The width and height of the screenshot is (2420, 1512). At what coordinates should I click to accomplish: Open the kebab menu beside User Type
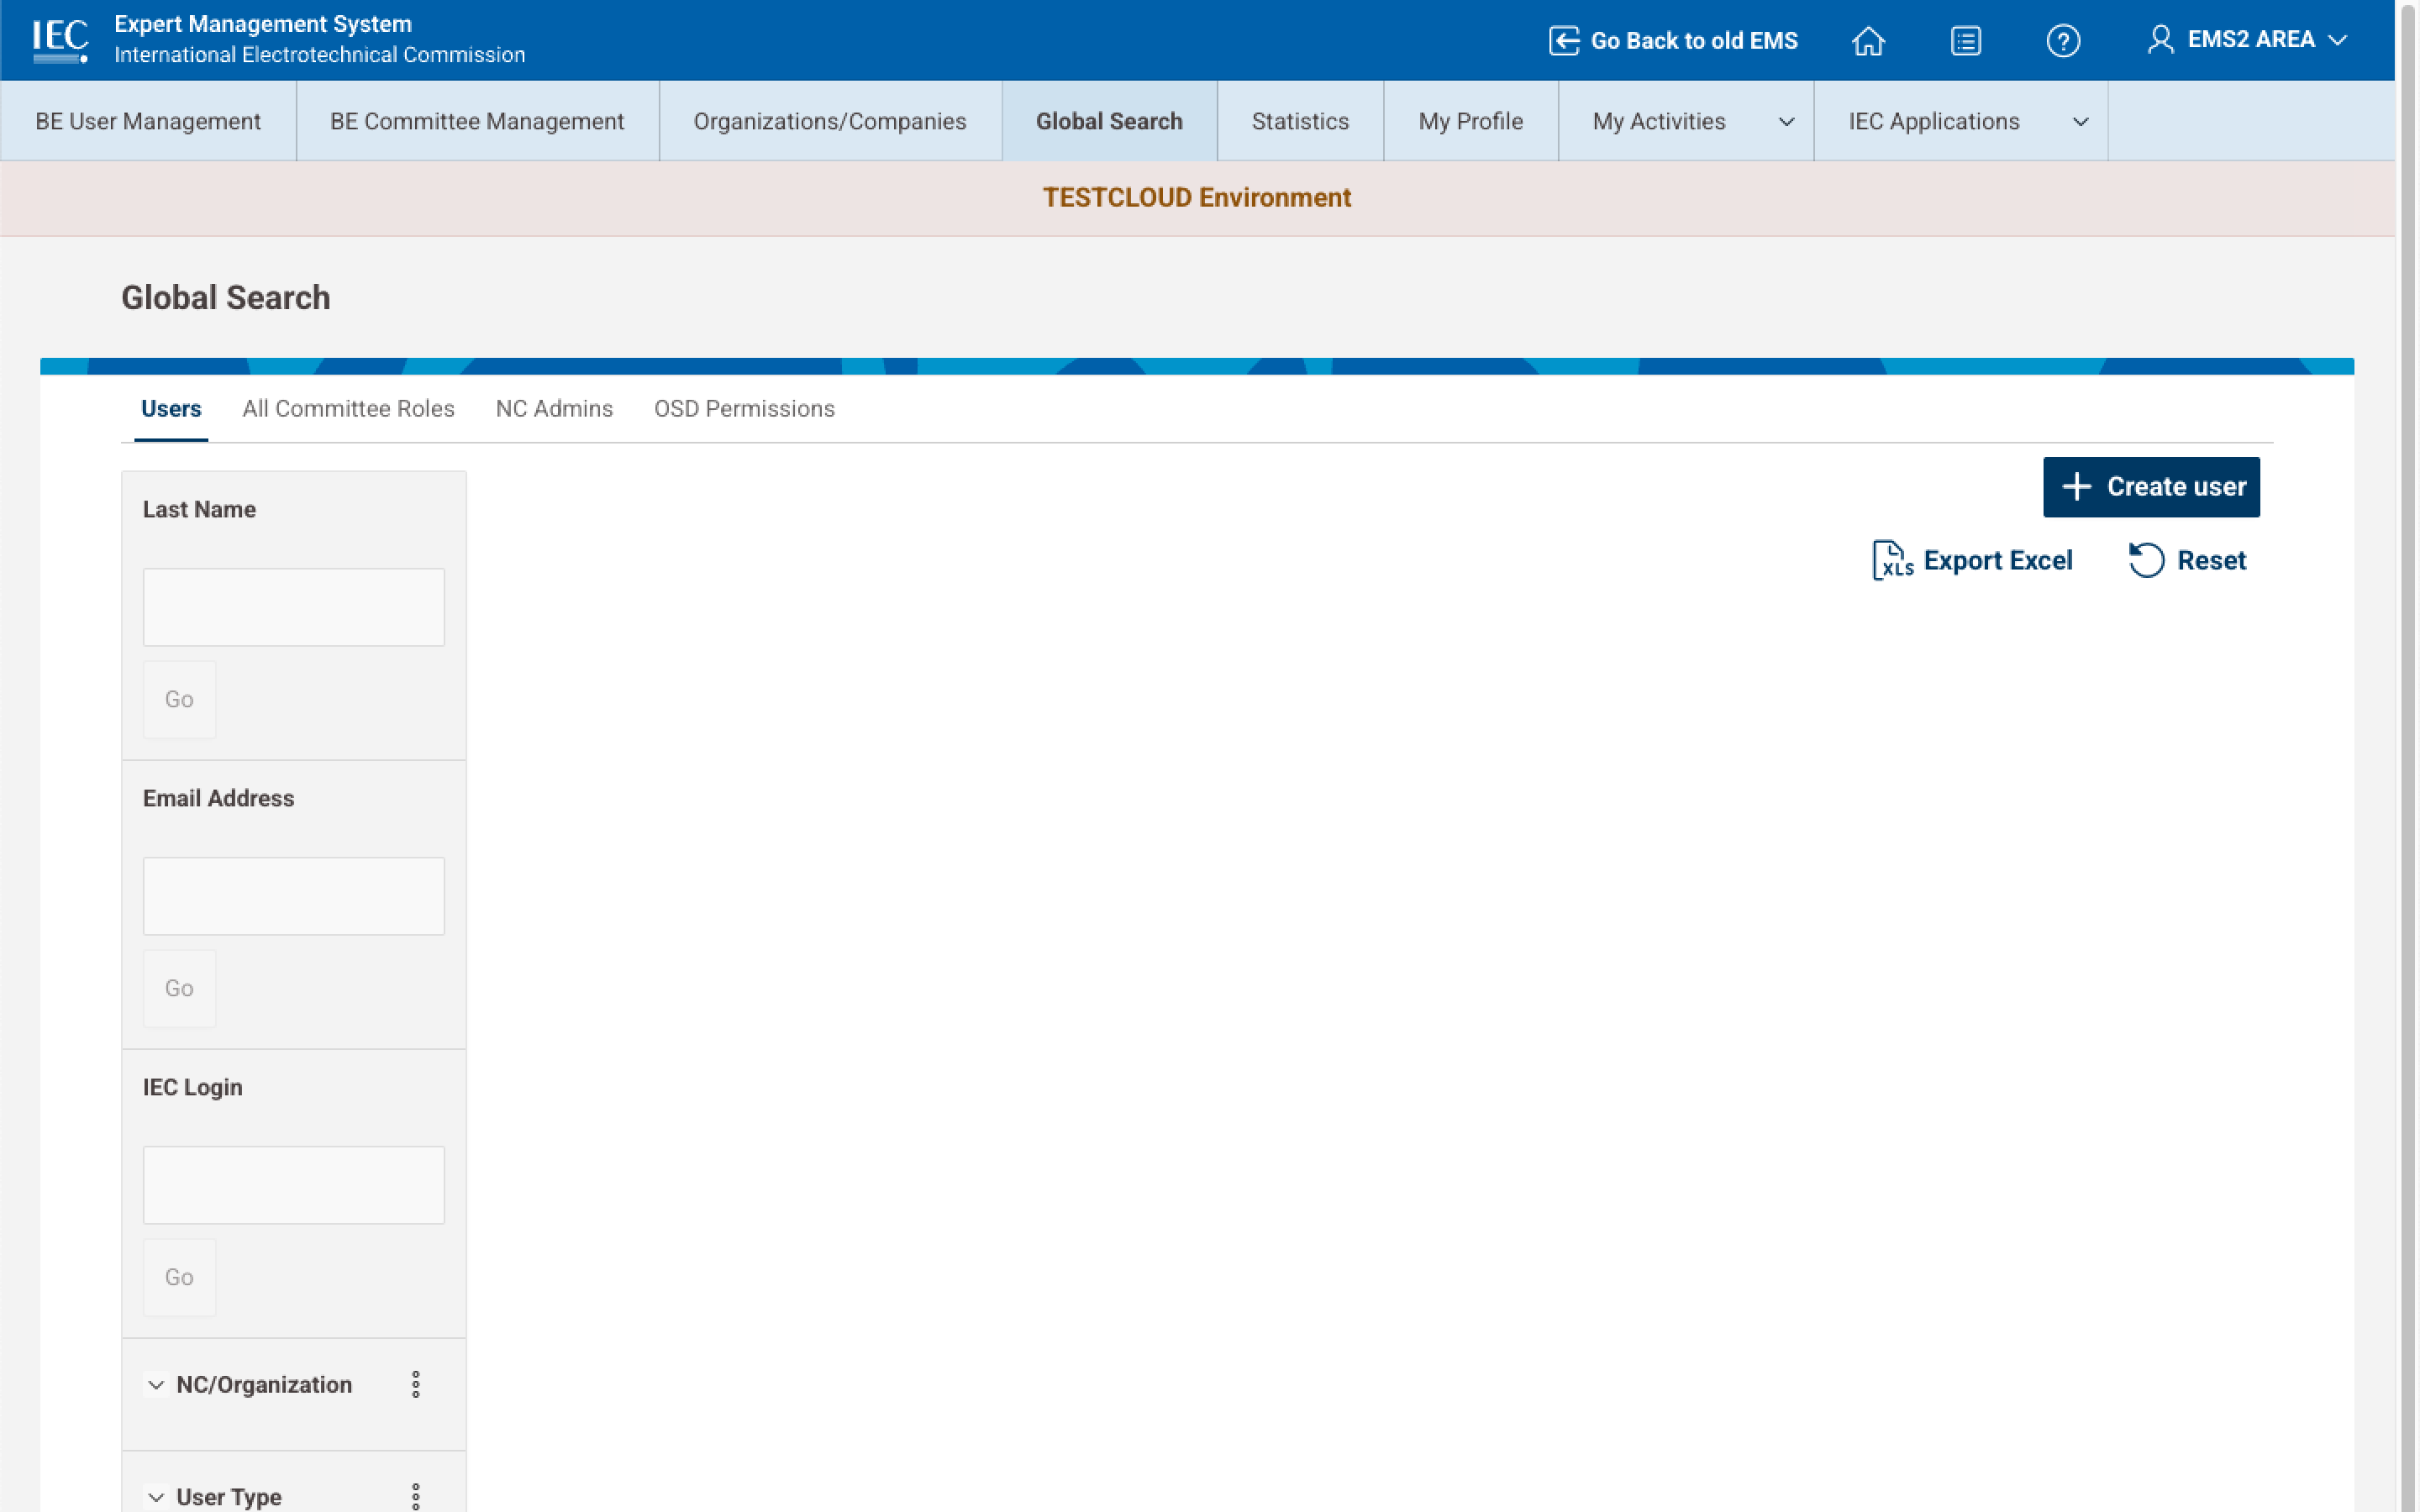tap(417, 1495)
